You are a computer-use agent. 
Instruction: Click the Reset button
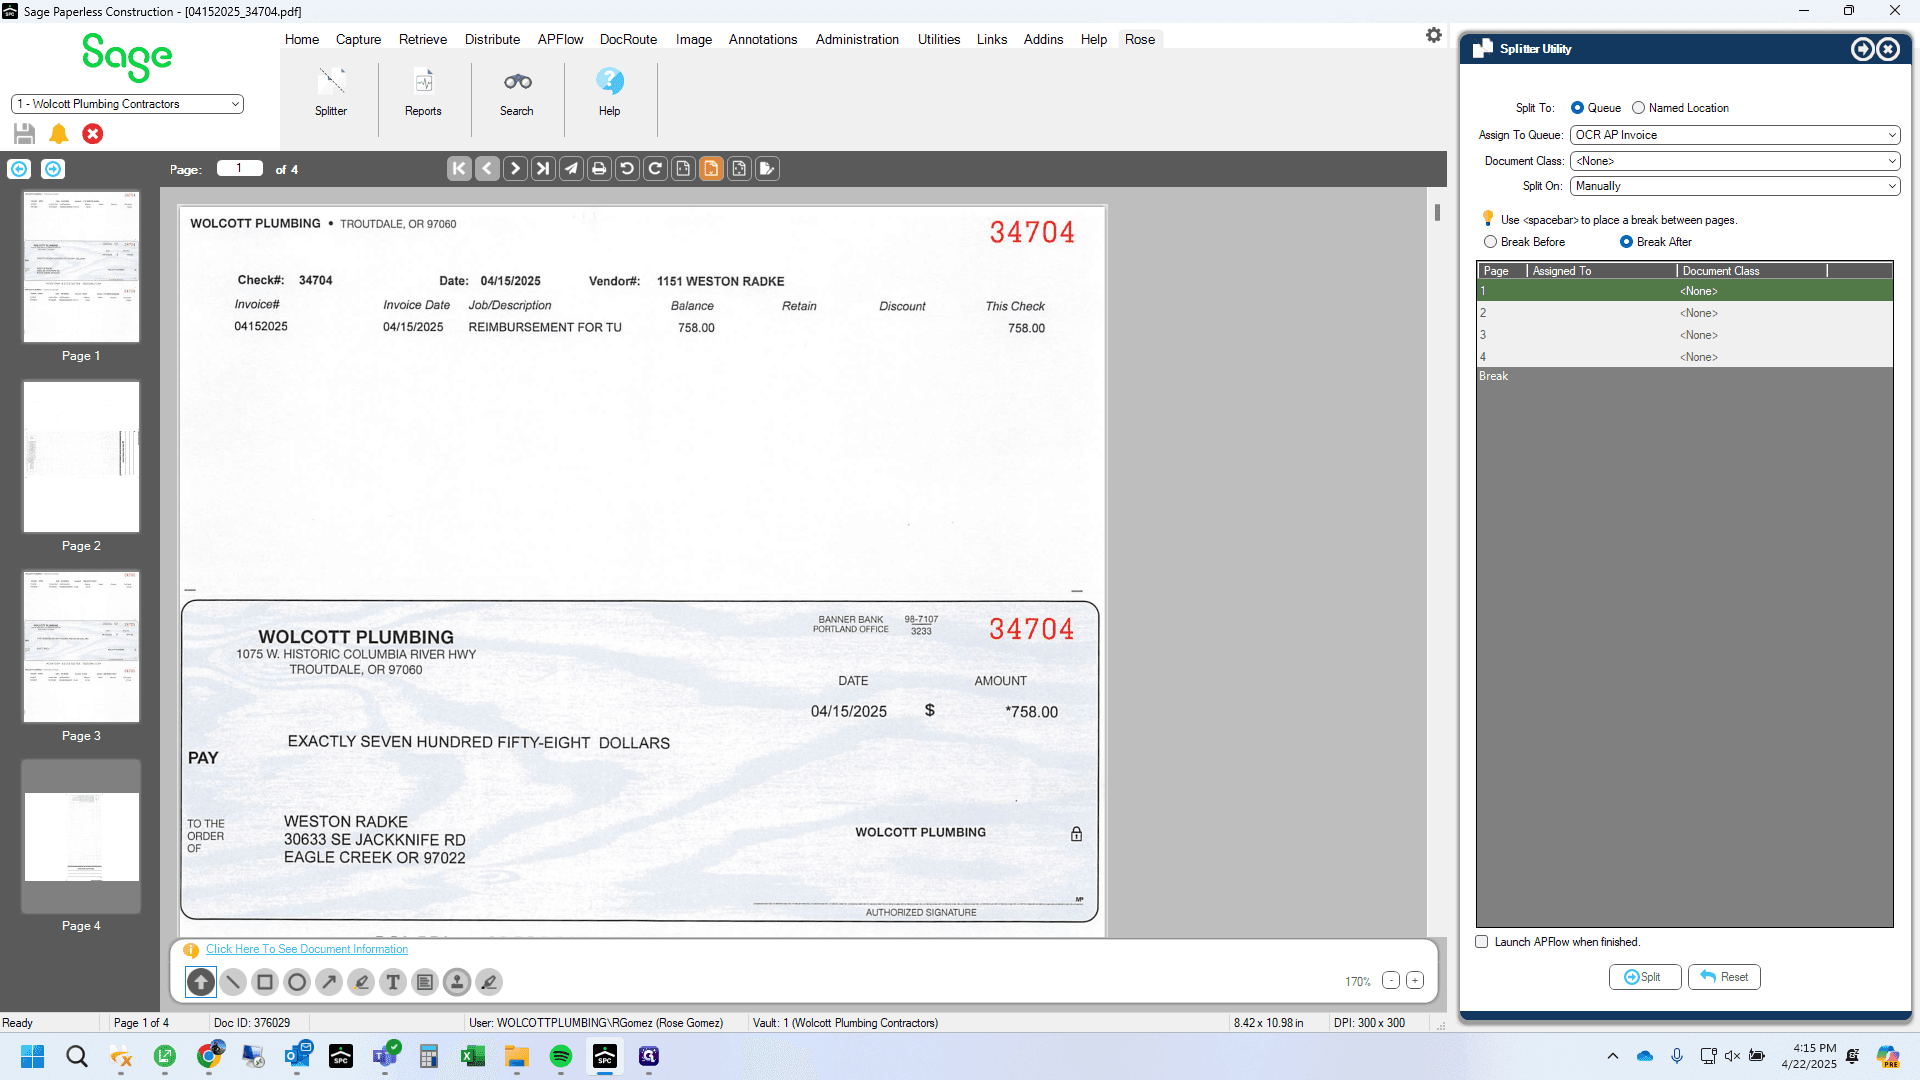pyautogui.click(x=1724, y=977)
